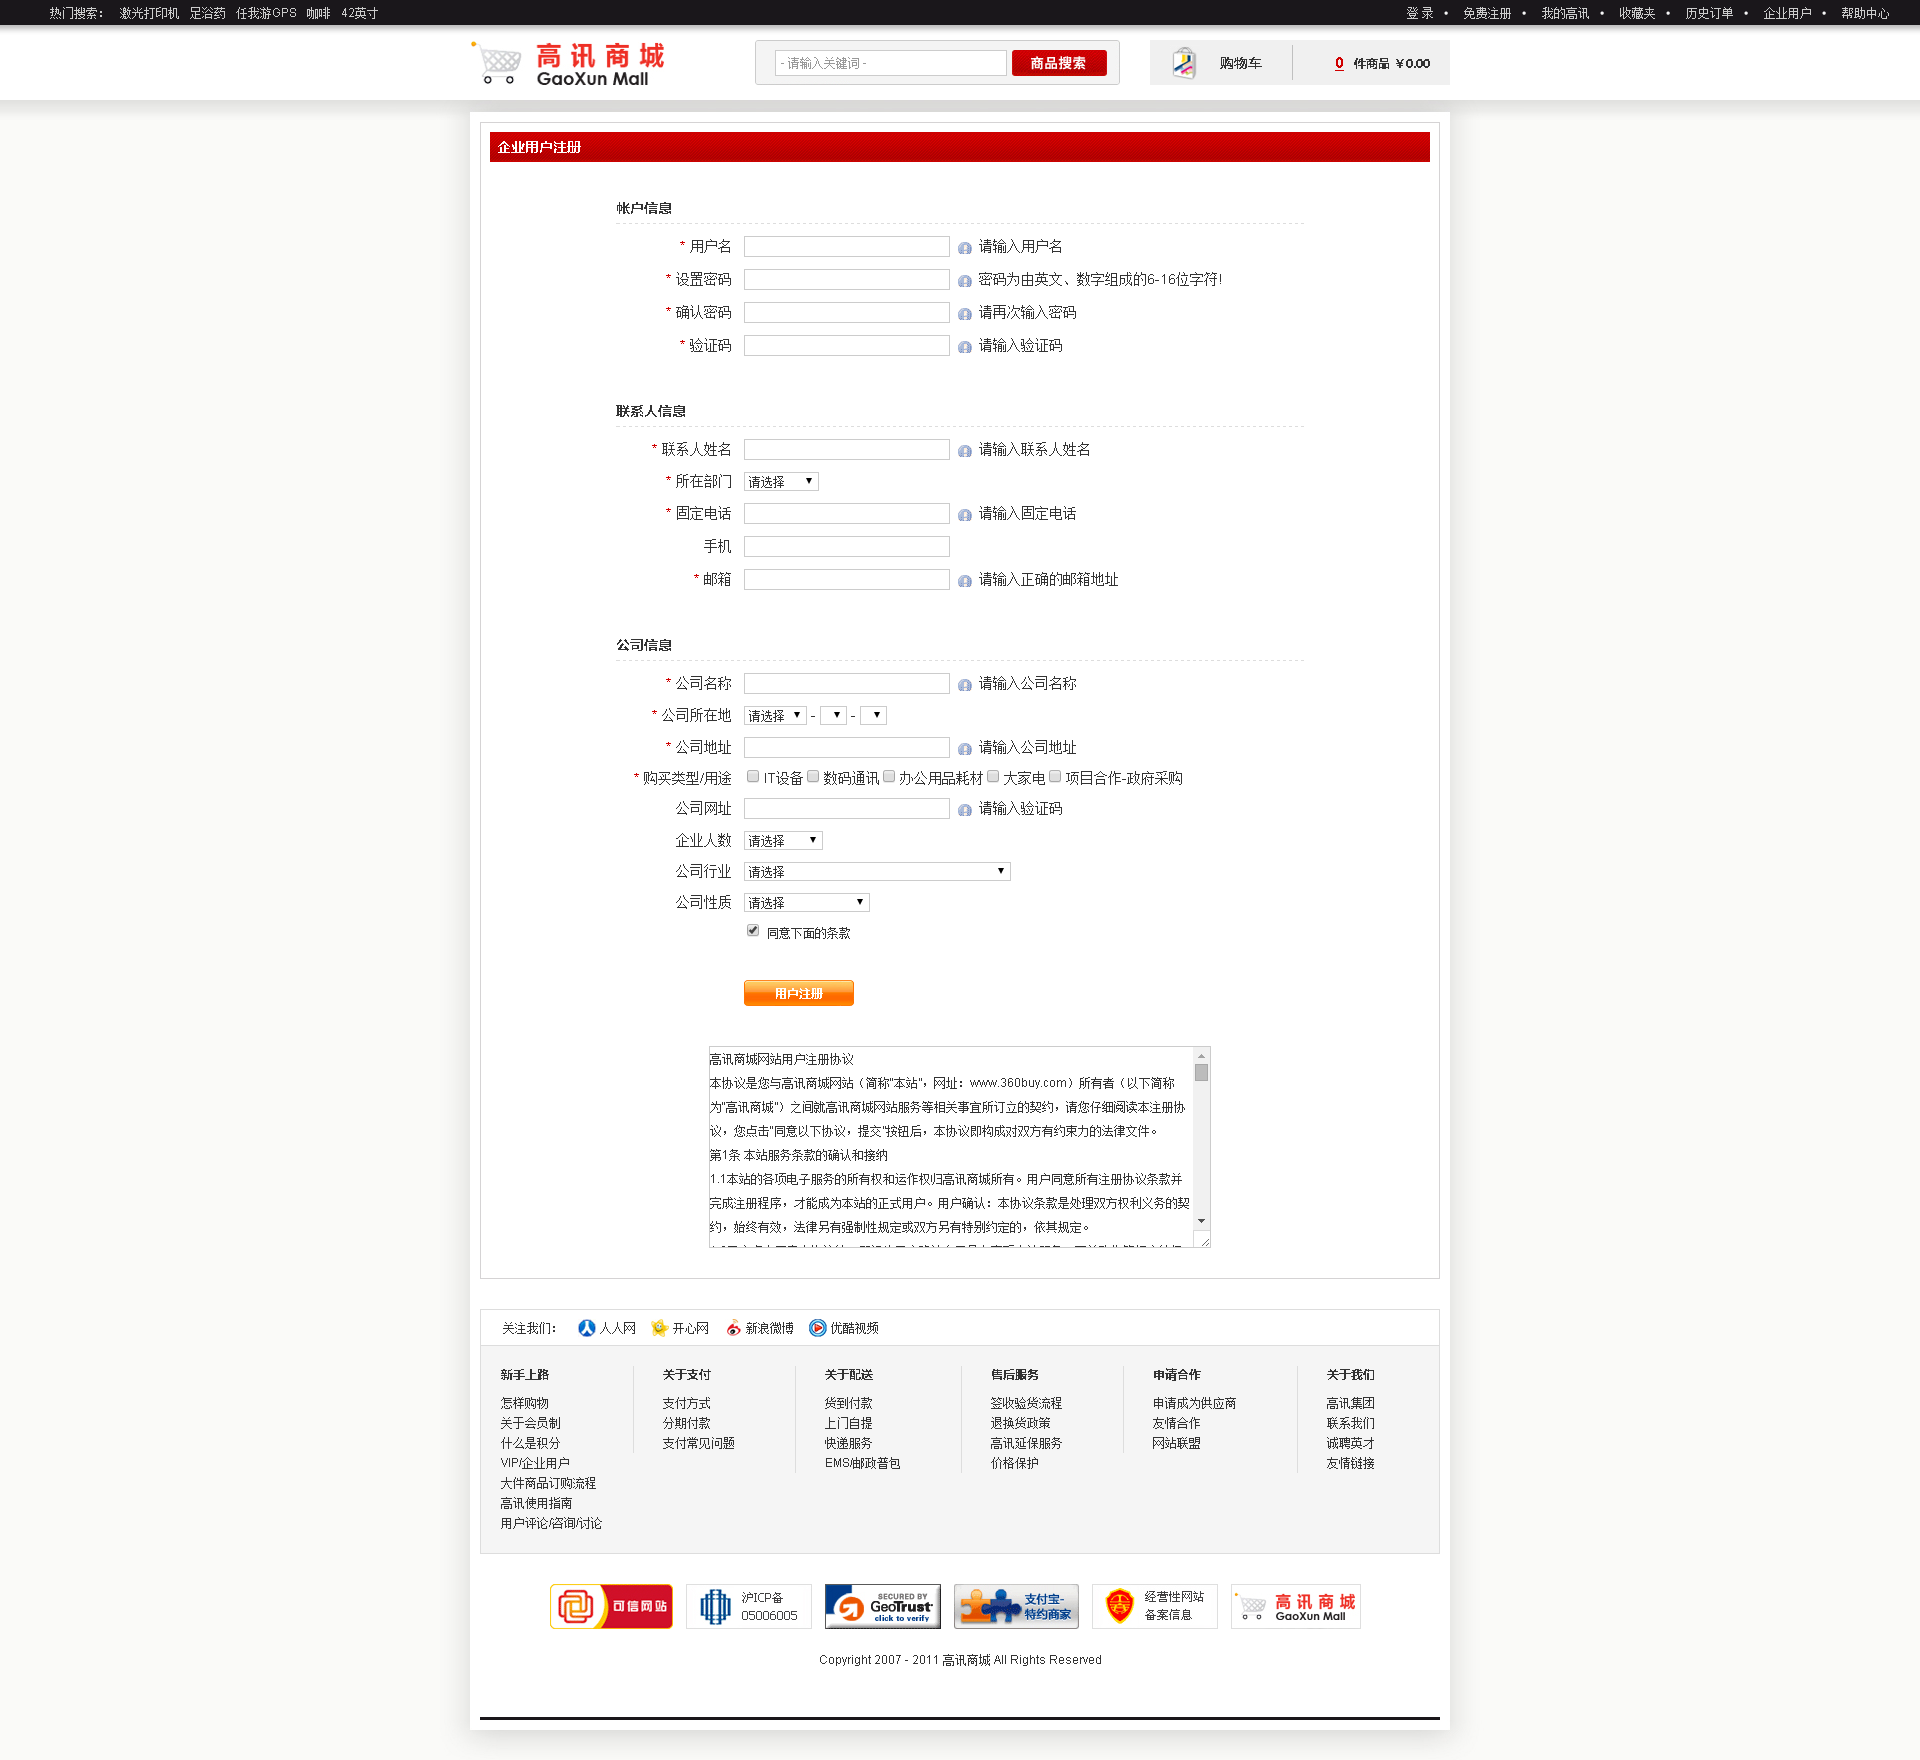Click the shopping cart icon
Image resolution: width=1920 pixels, height=1760 pixels.
click(1184, 63)
